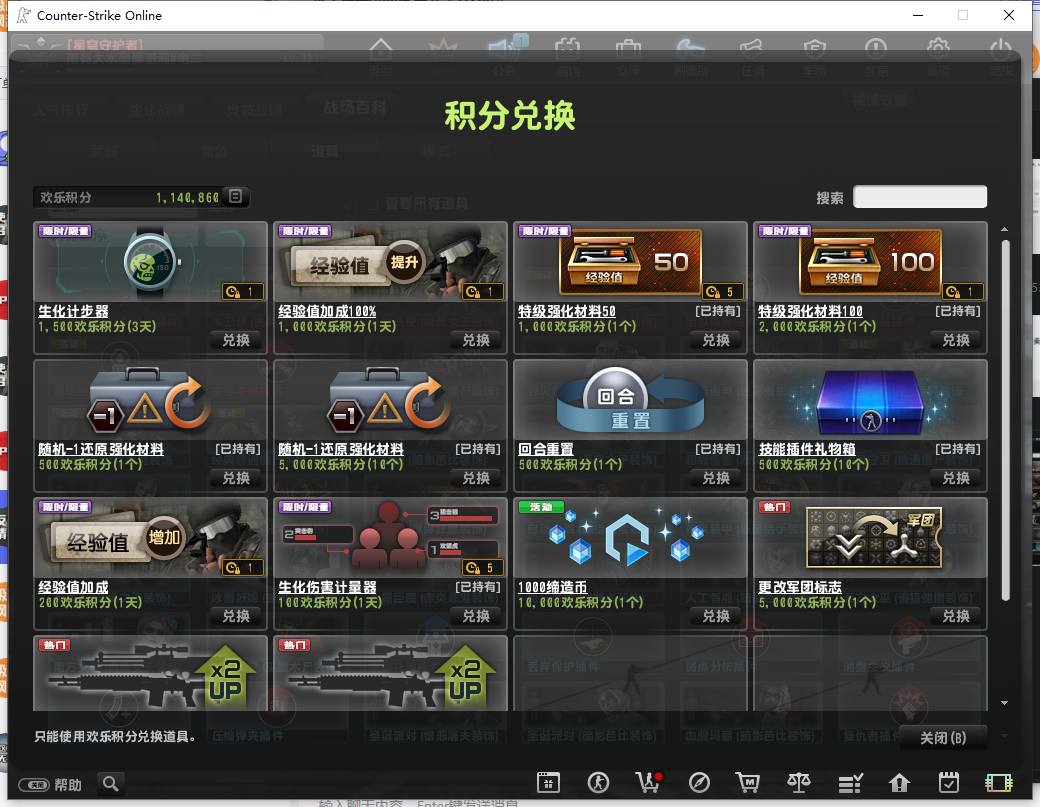Click 兑换 for 生化计步器

point(236,340)
